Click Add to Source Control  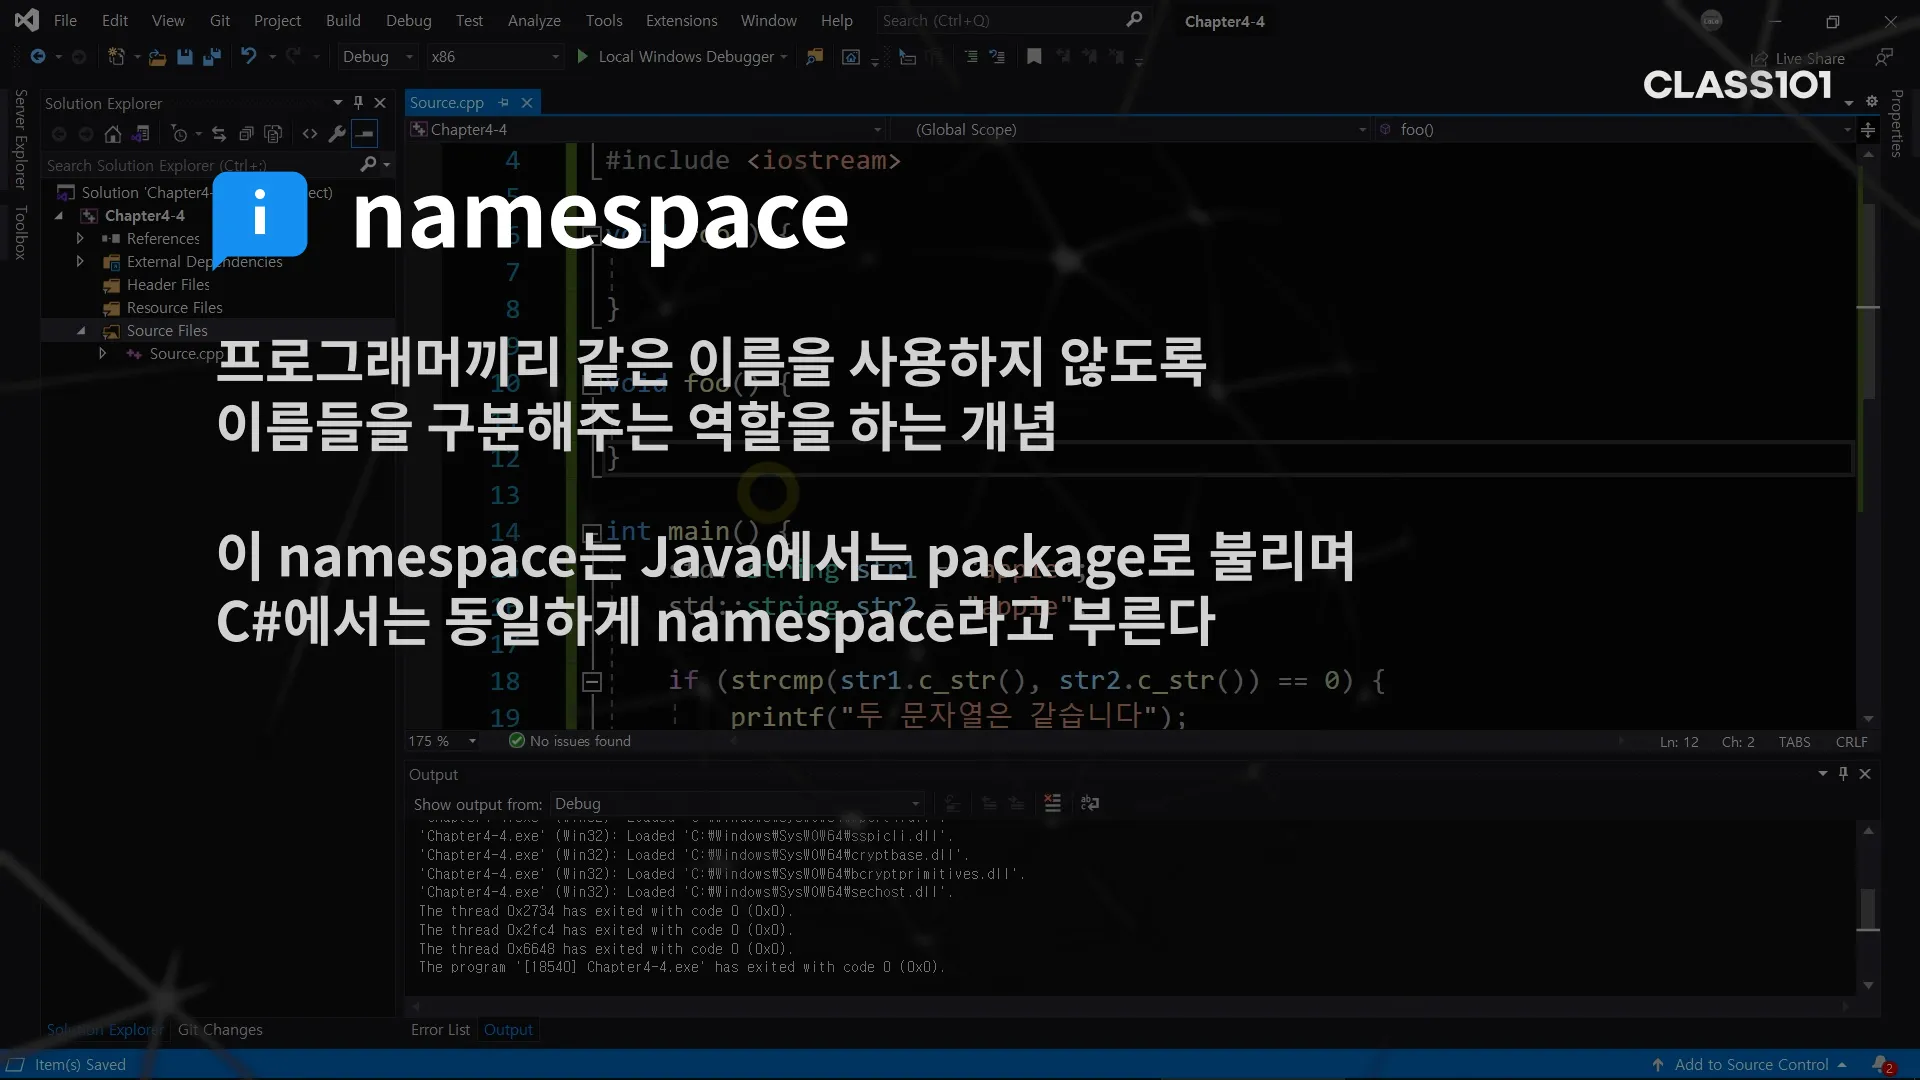[1751, 1064]
